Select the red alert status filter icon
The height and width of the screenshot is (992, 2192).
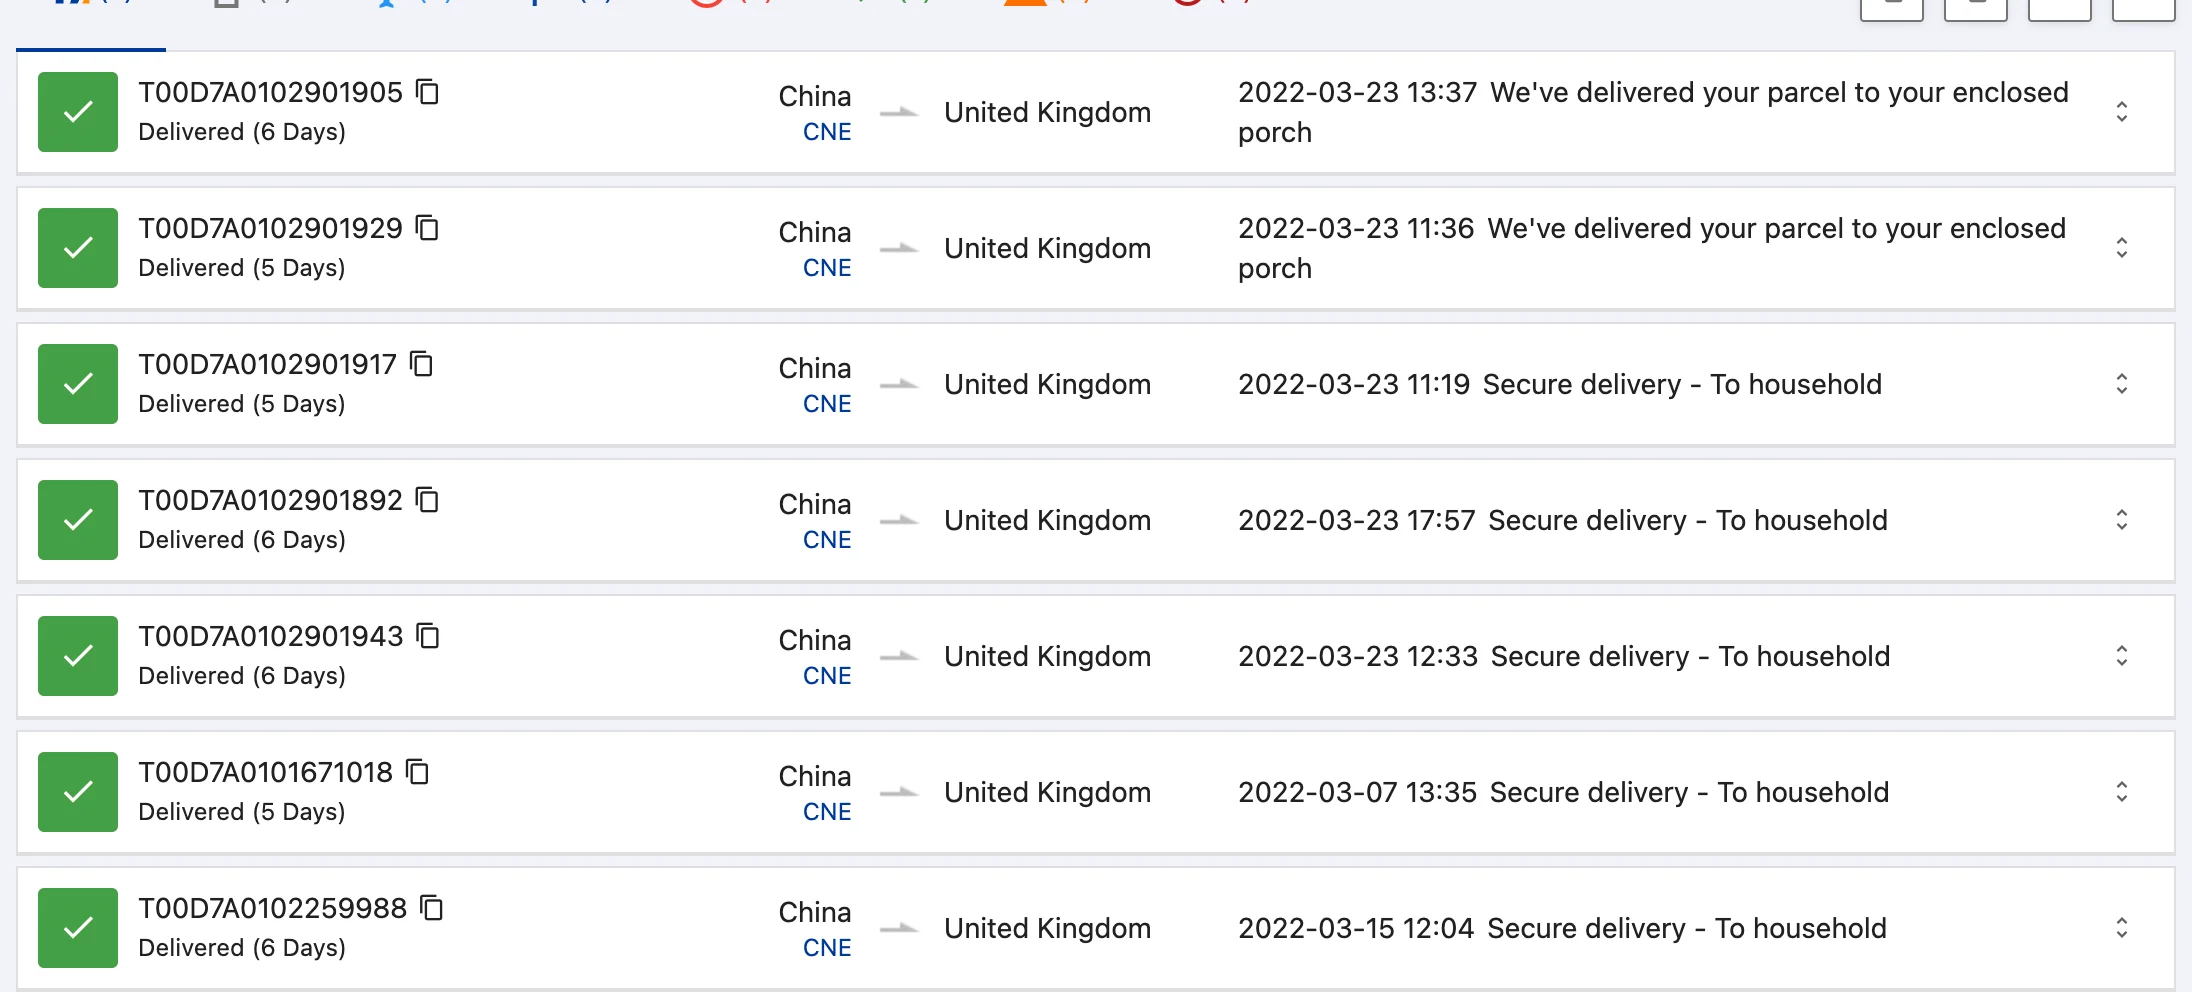(x=706, y=5)
